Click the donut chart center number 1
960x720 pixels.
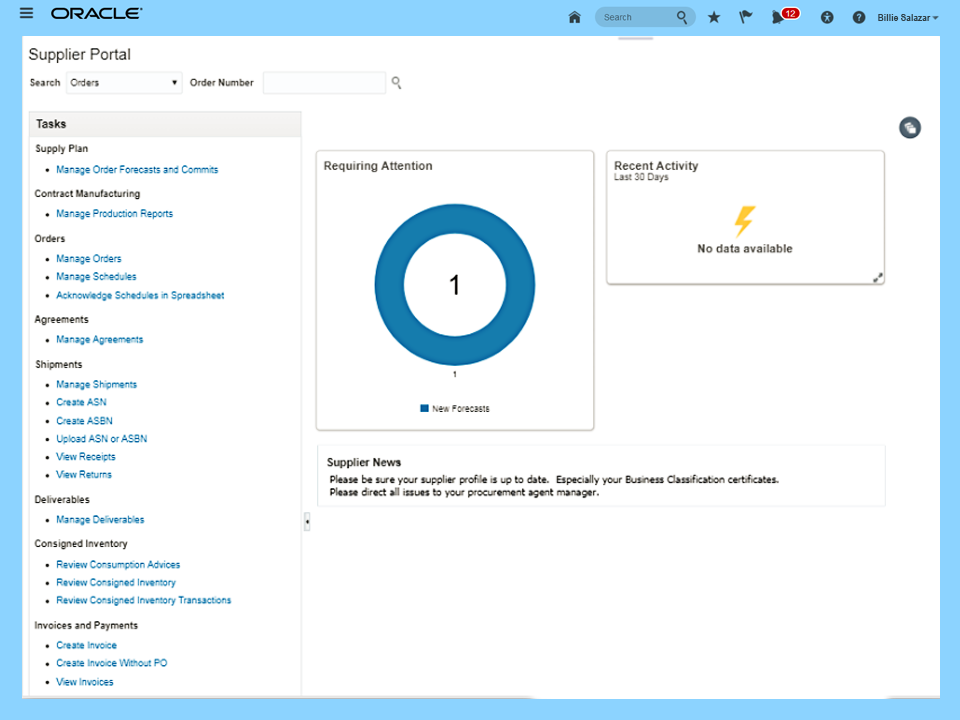point(454,285)
